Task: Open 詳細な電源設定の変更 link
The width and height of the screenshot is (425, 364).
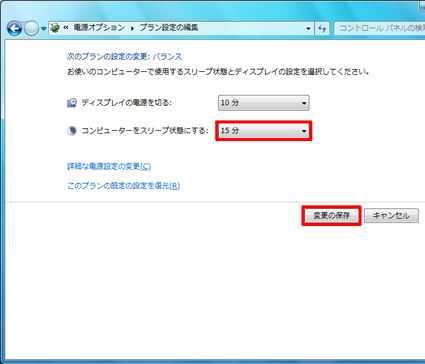Action: click(x=109, y=166)
